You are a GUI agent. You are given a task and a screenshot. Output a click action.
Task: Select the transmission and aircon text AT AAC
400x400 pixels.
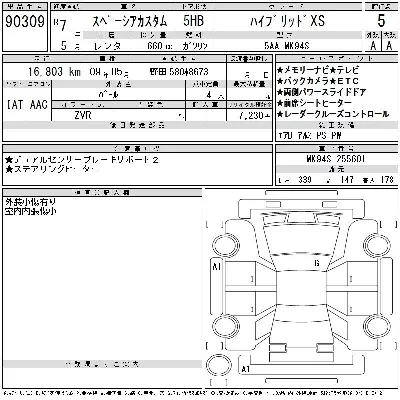click(x=27, y=105)
